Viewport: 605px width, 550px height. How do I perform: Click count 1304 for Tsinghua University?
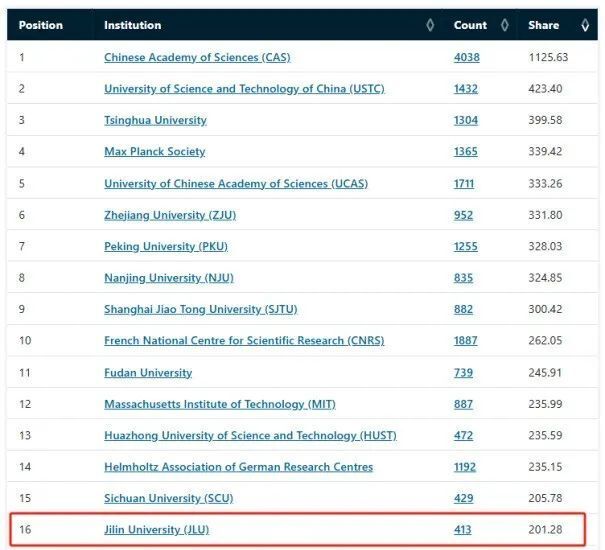tap(466, 120)
